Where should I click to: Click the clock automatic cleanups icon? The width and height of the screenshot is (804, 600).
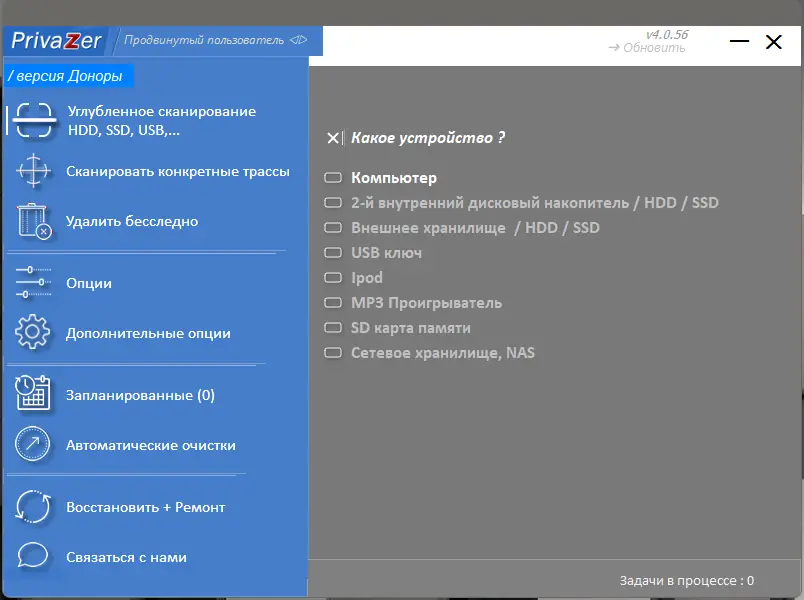(33, 444)
